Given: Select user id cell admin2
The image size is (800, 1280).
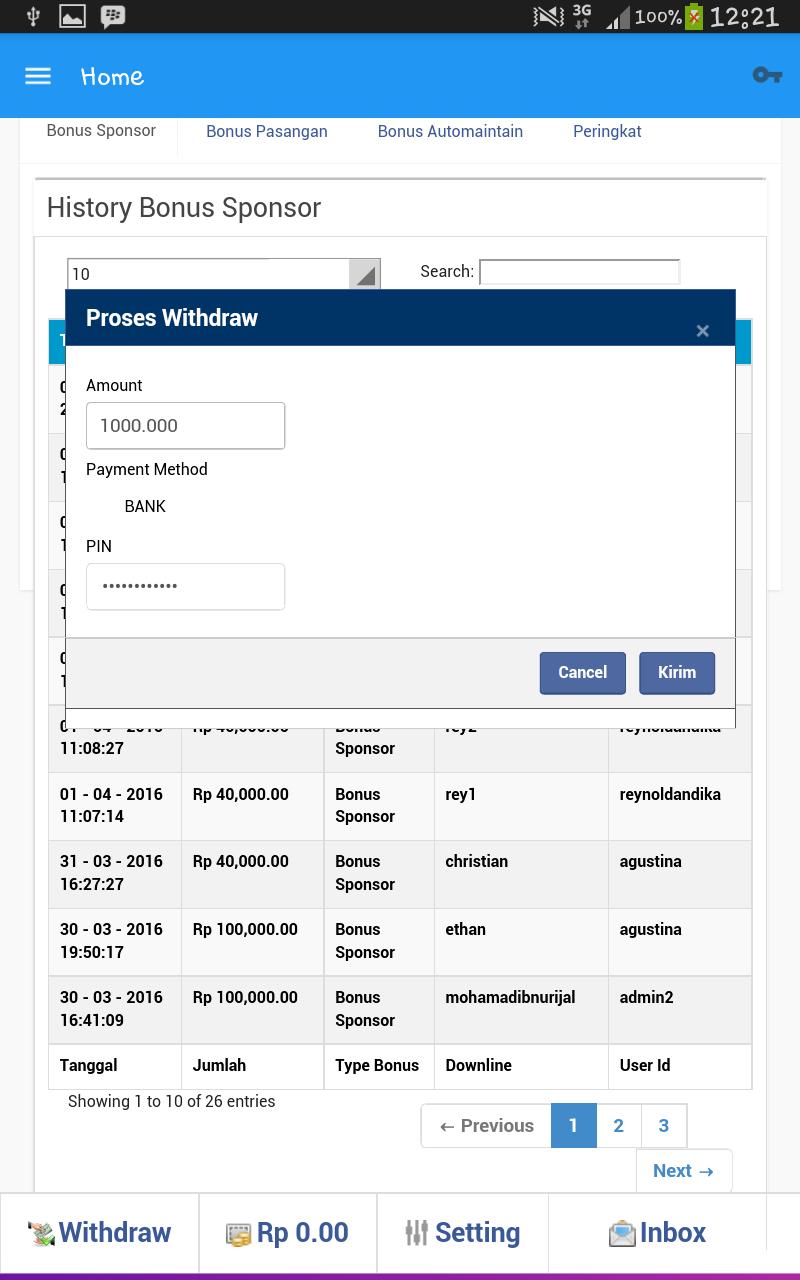Looking at the screenshot, I should point(680,1010).
